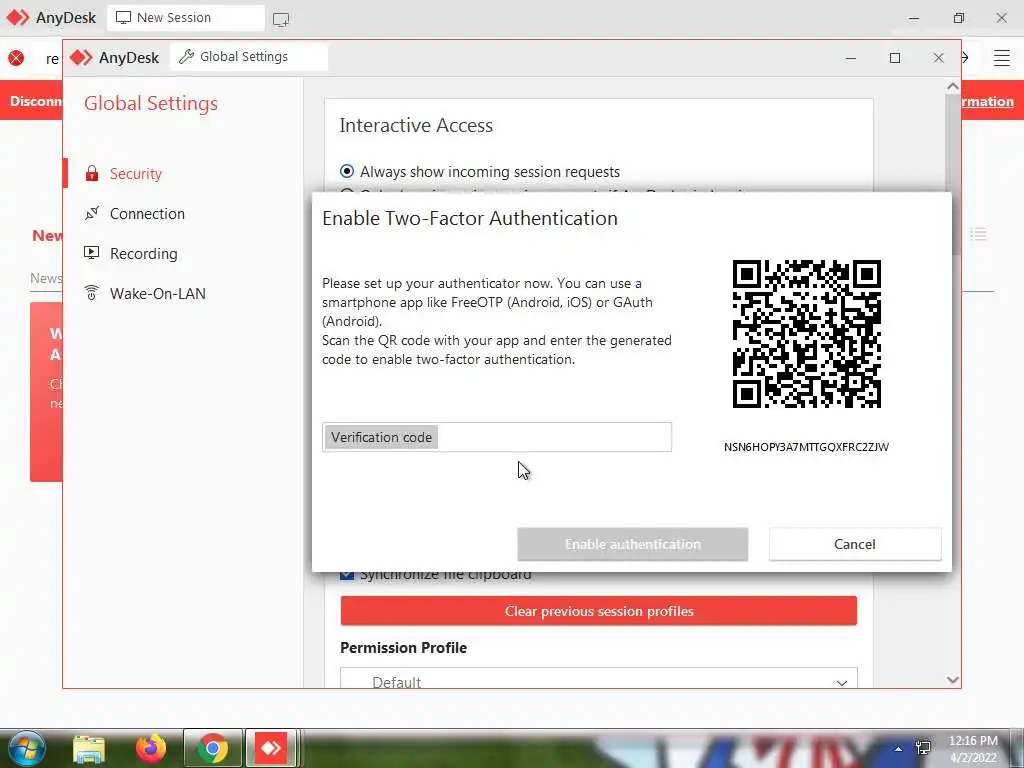Open File Explorer from the taskbar
The width and height of the screenshot is (1024, 768).
[89, 749]
